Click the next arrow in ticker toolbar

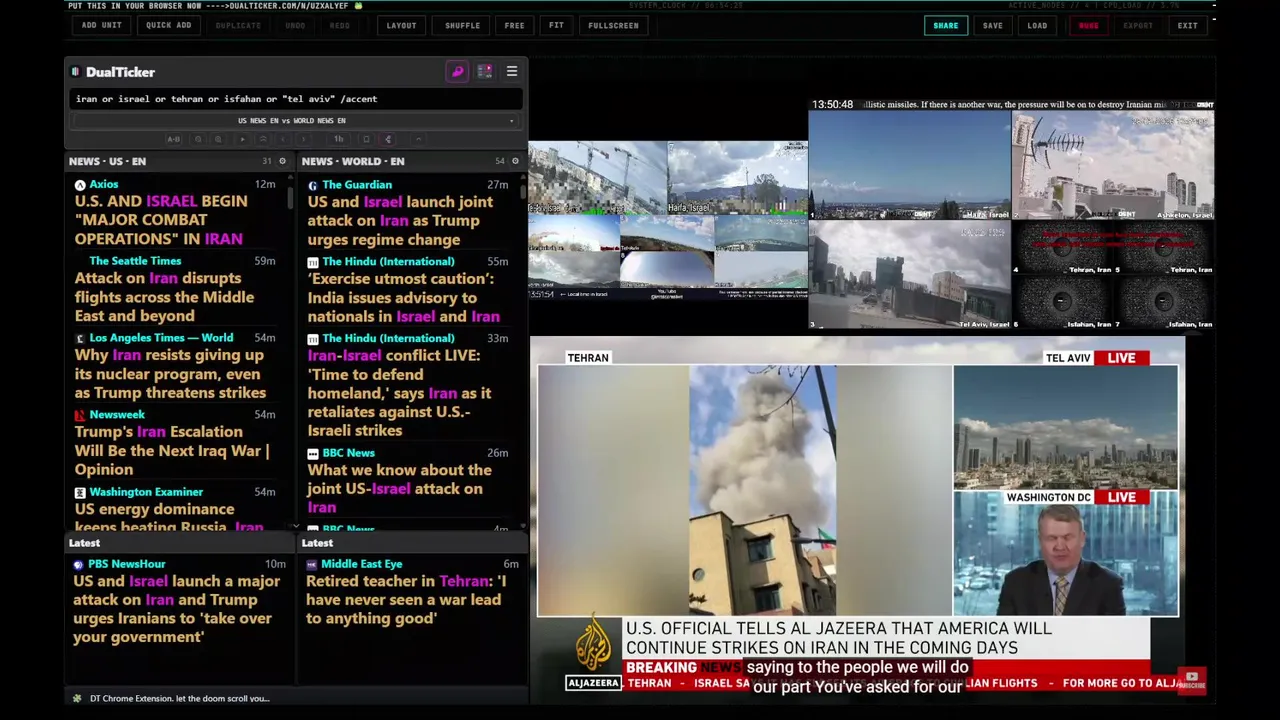click(x=303, y=139)
